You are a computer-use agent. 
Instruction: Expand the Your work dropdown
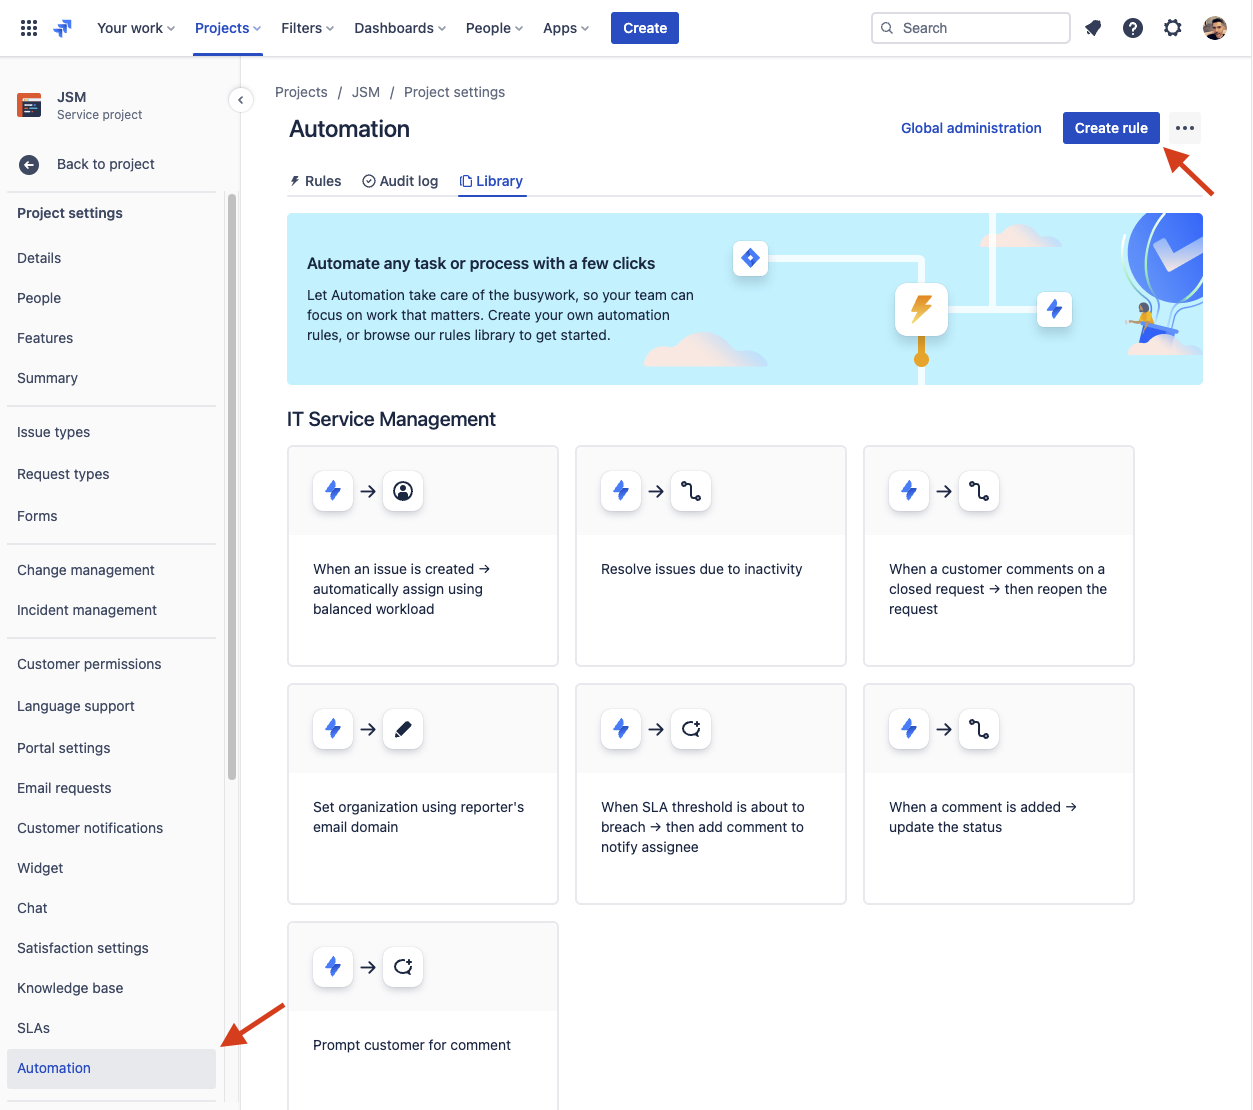[x=135, y=28]
